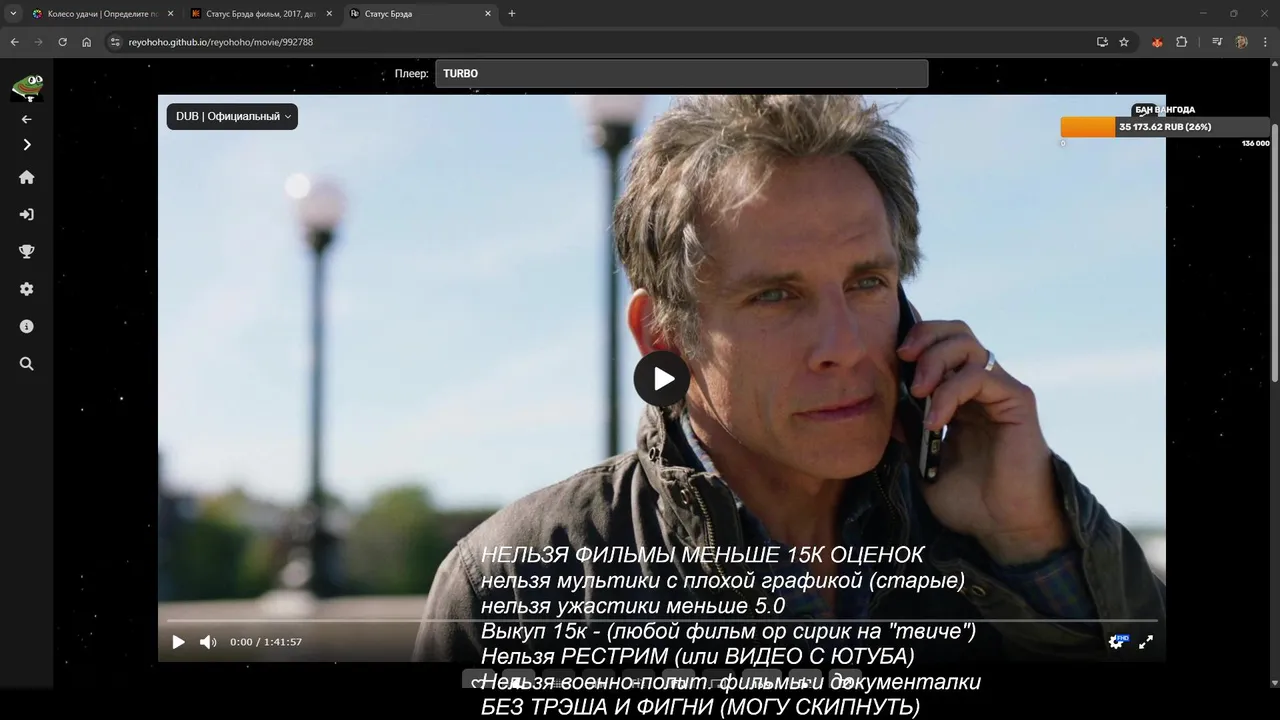Click the БАН ВАНГОДА goal label
1280x720 pixels.
1165,110
